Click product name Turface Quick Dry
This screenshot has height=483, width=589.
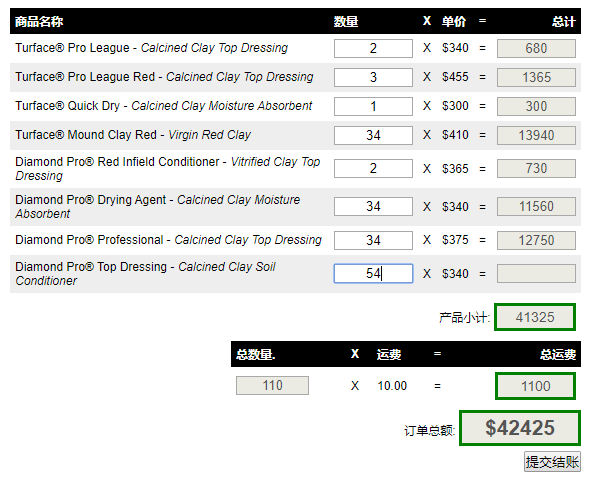point(163,106)
